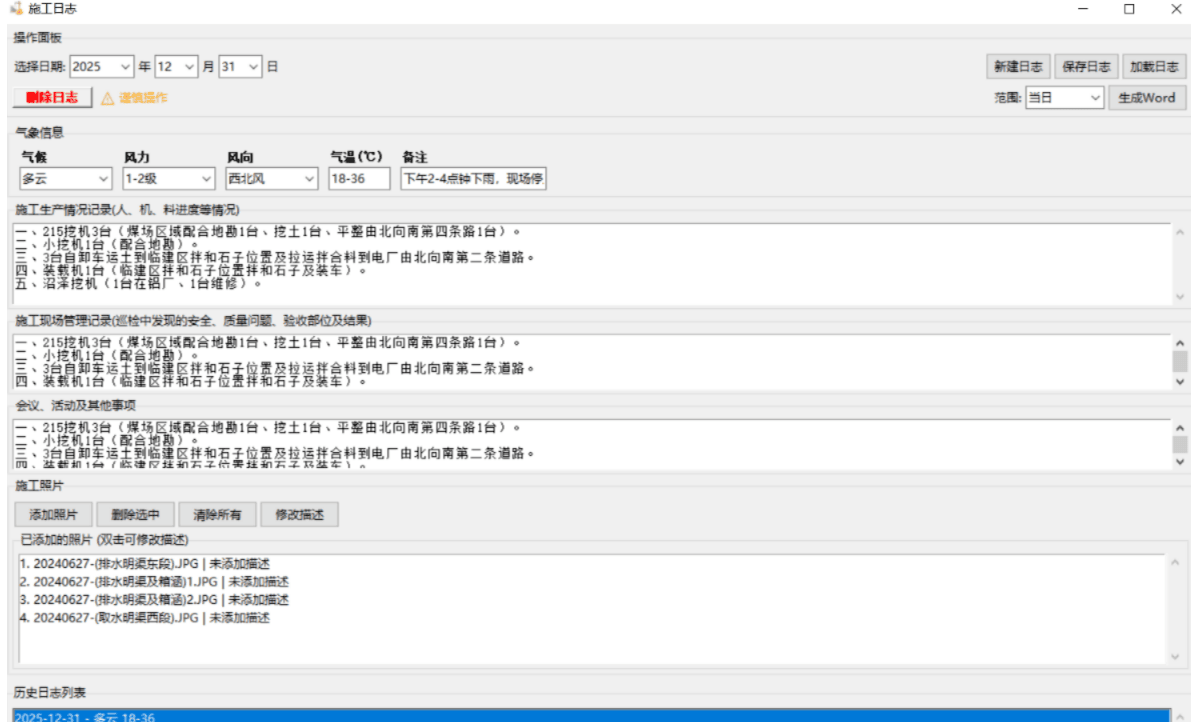Click the 生成Word button
This screenshot has width=1191, height=722.
[1146, 98]
